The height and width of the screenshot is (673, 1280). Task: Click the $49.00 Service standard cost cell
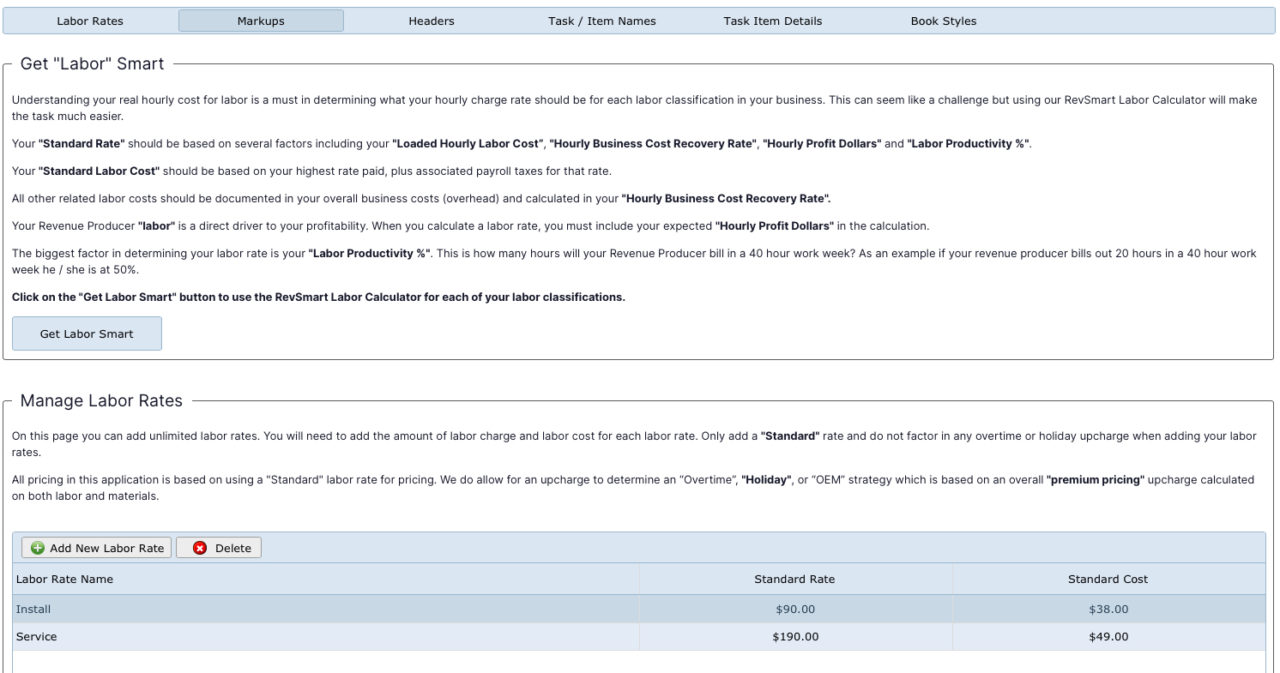tap(1108, 637)
